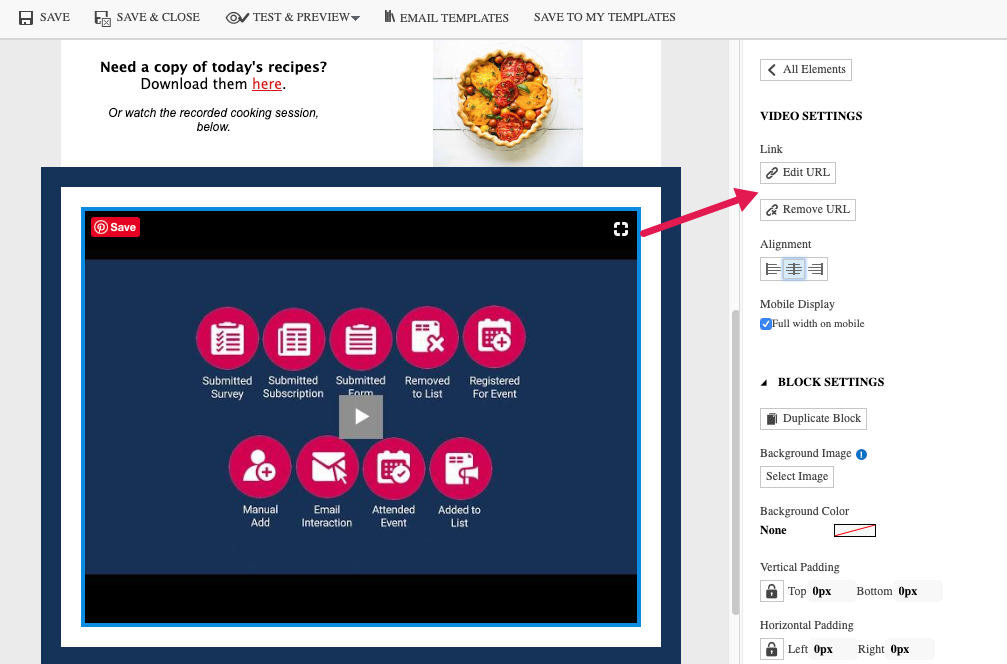The image size is (1007, 664).
Task: Click the Removed to List icon
Action: click(428, 338)
